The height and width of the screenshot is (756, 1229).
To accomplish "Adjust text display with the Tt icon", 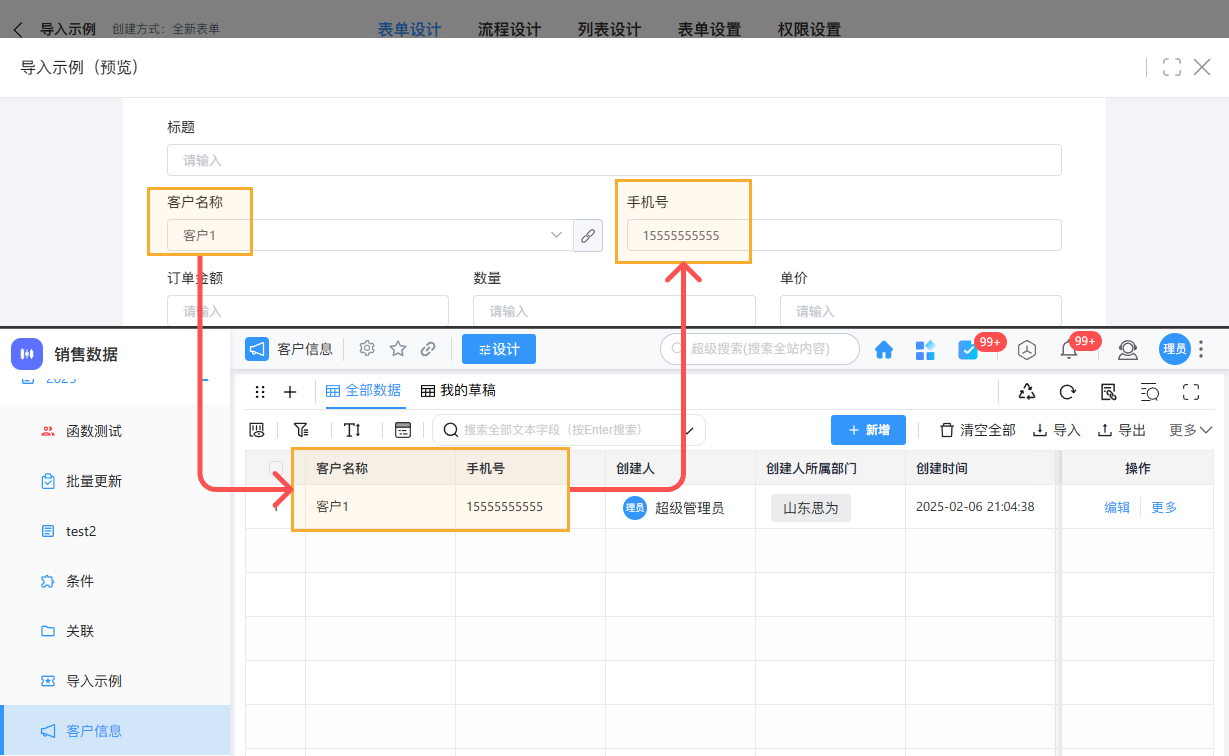I will [352, 429].
